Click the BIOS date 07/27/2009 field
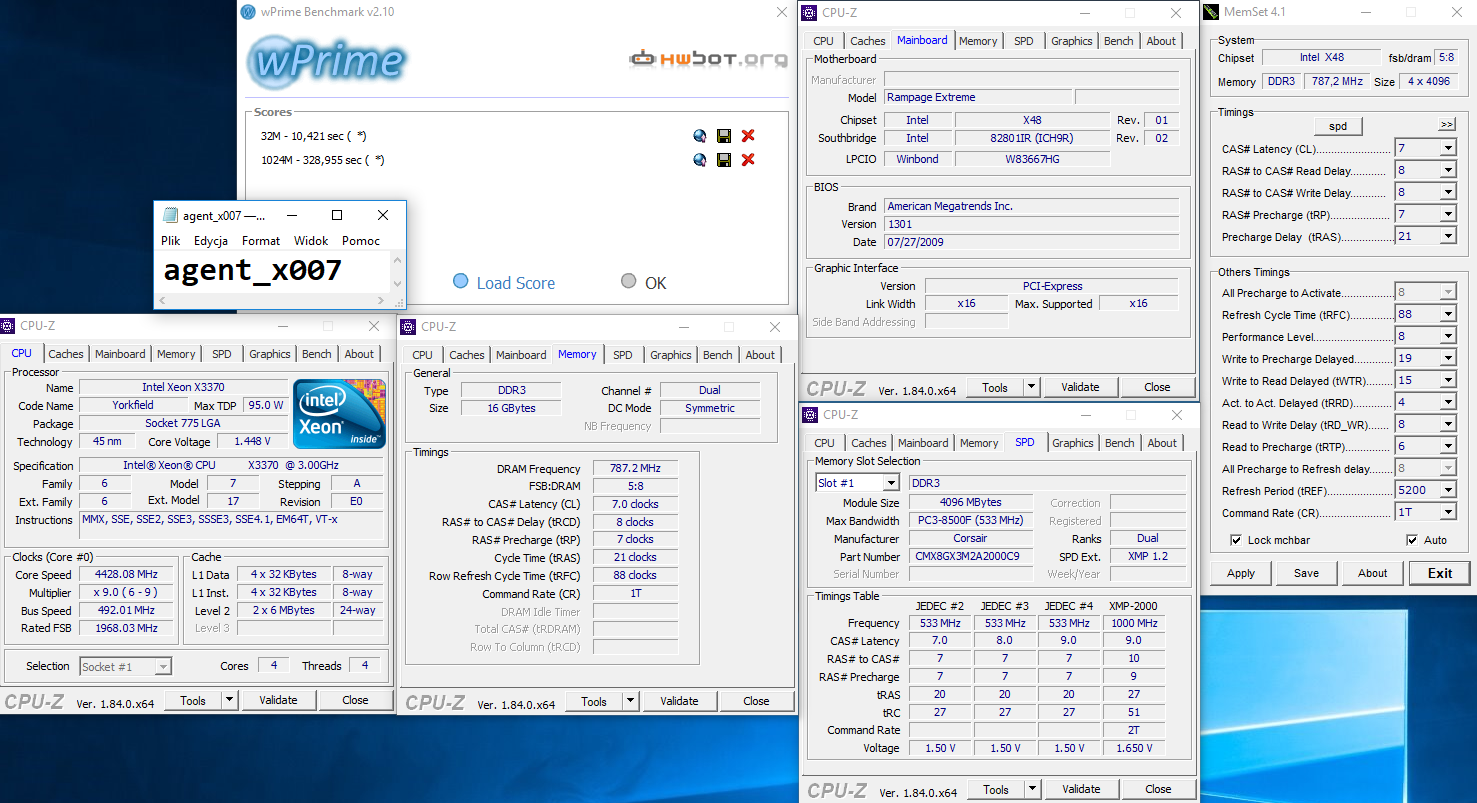The image size is (1477, 803). pyautogui.click(x=1031, y=242)
